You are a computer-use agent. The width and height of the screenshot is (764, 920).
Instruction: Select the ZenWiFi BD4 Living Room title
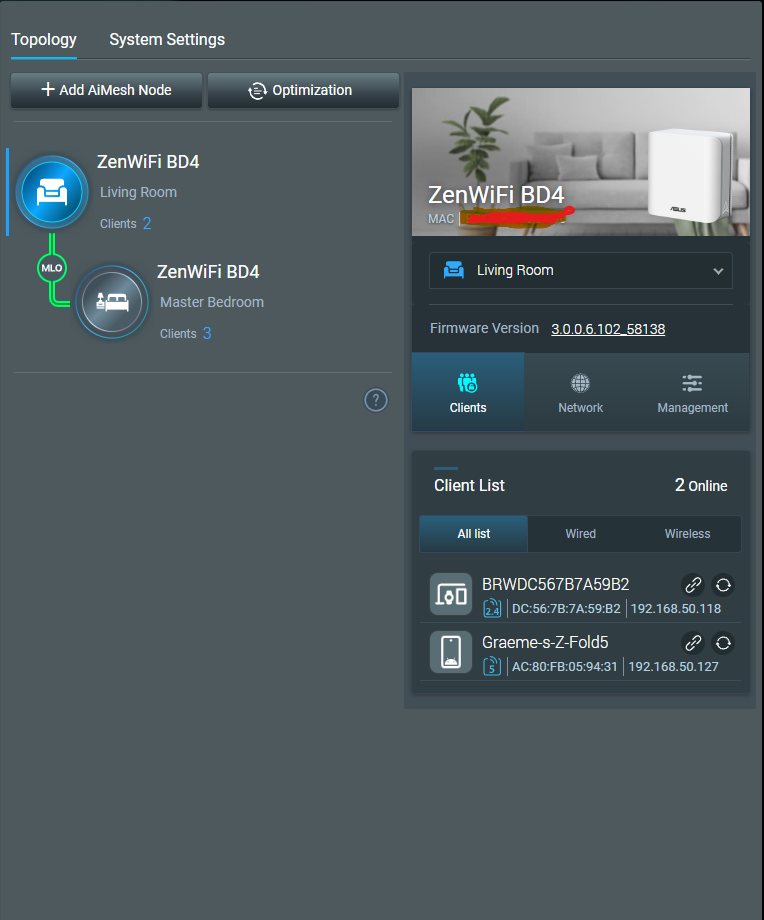click(x=148, y=162)
